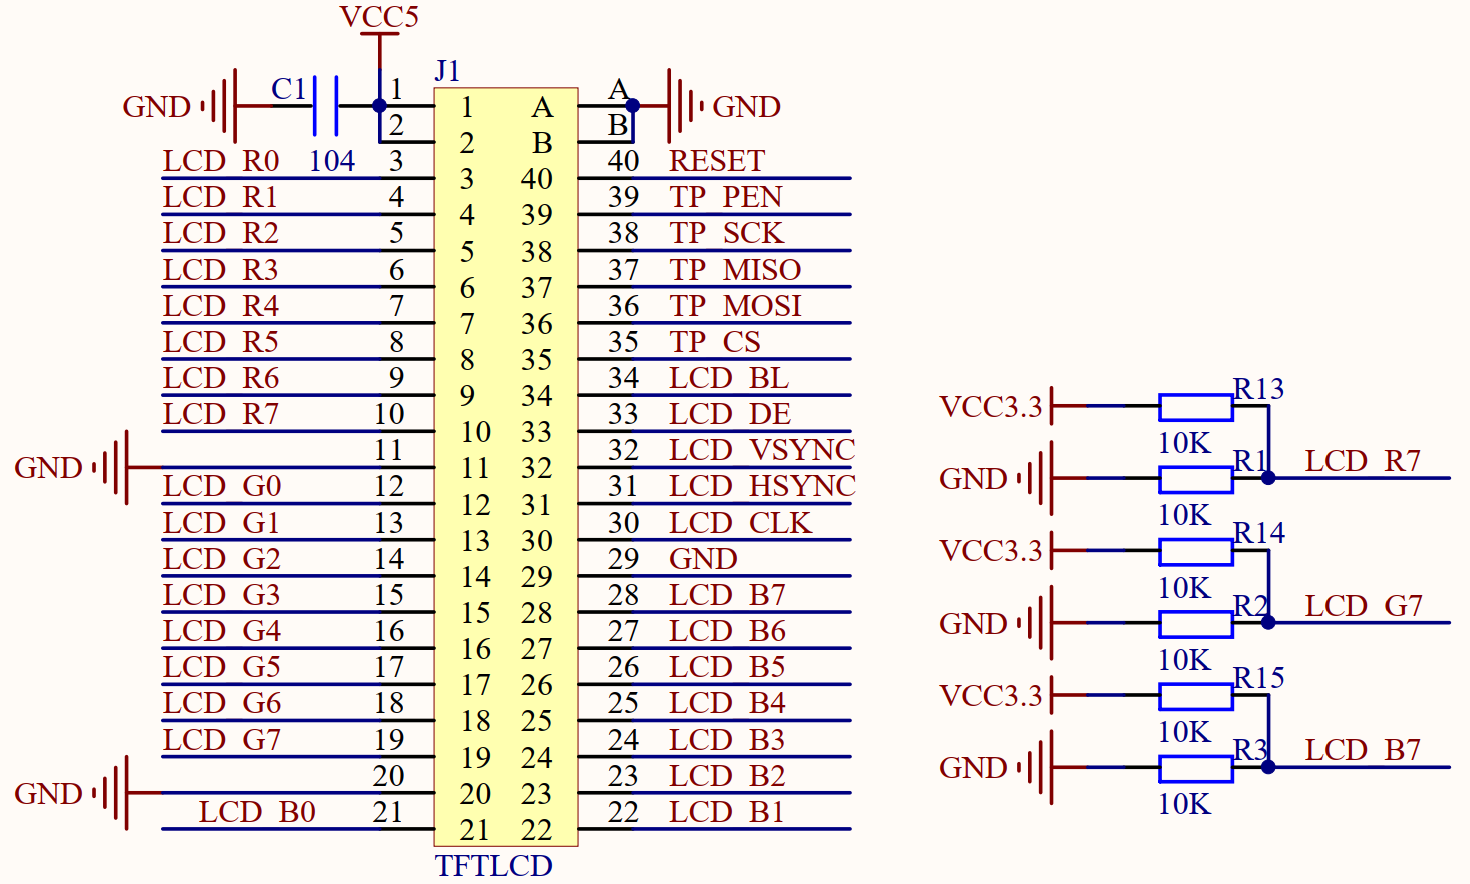Select the TP_MISO net label
This screenshot has width=1470, height=884.
point(735,270)
